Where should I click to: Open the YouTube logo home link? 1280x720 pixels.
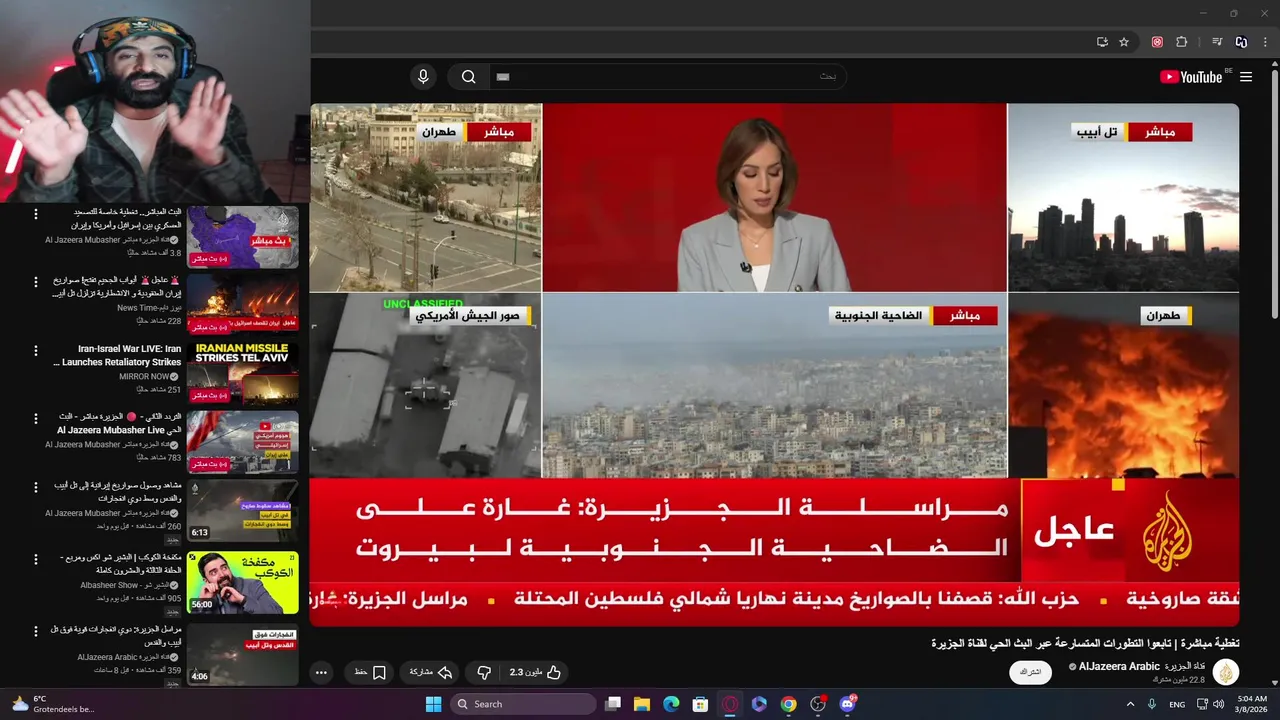1193,77
